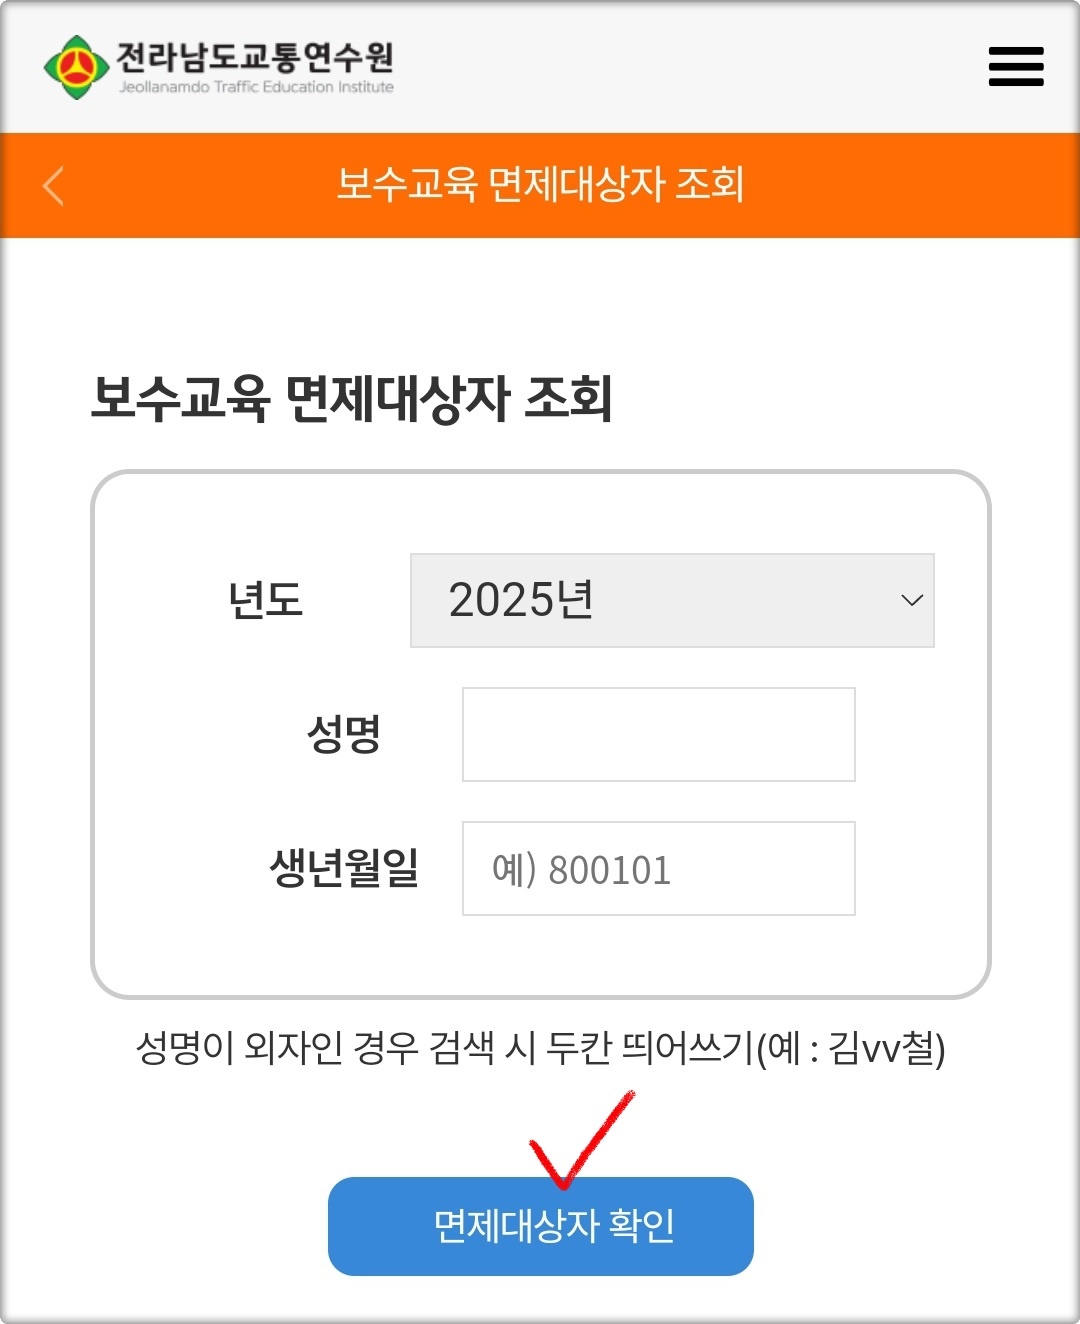Click the red checkmark annotation
1080x1324 pixels.
pos(582,1140)
